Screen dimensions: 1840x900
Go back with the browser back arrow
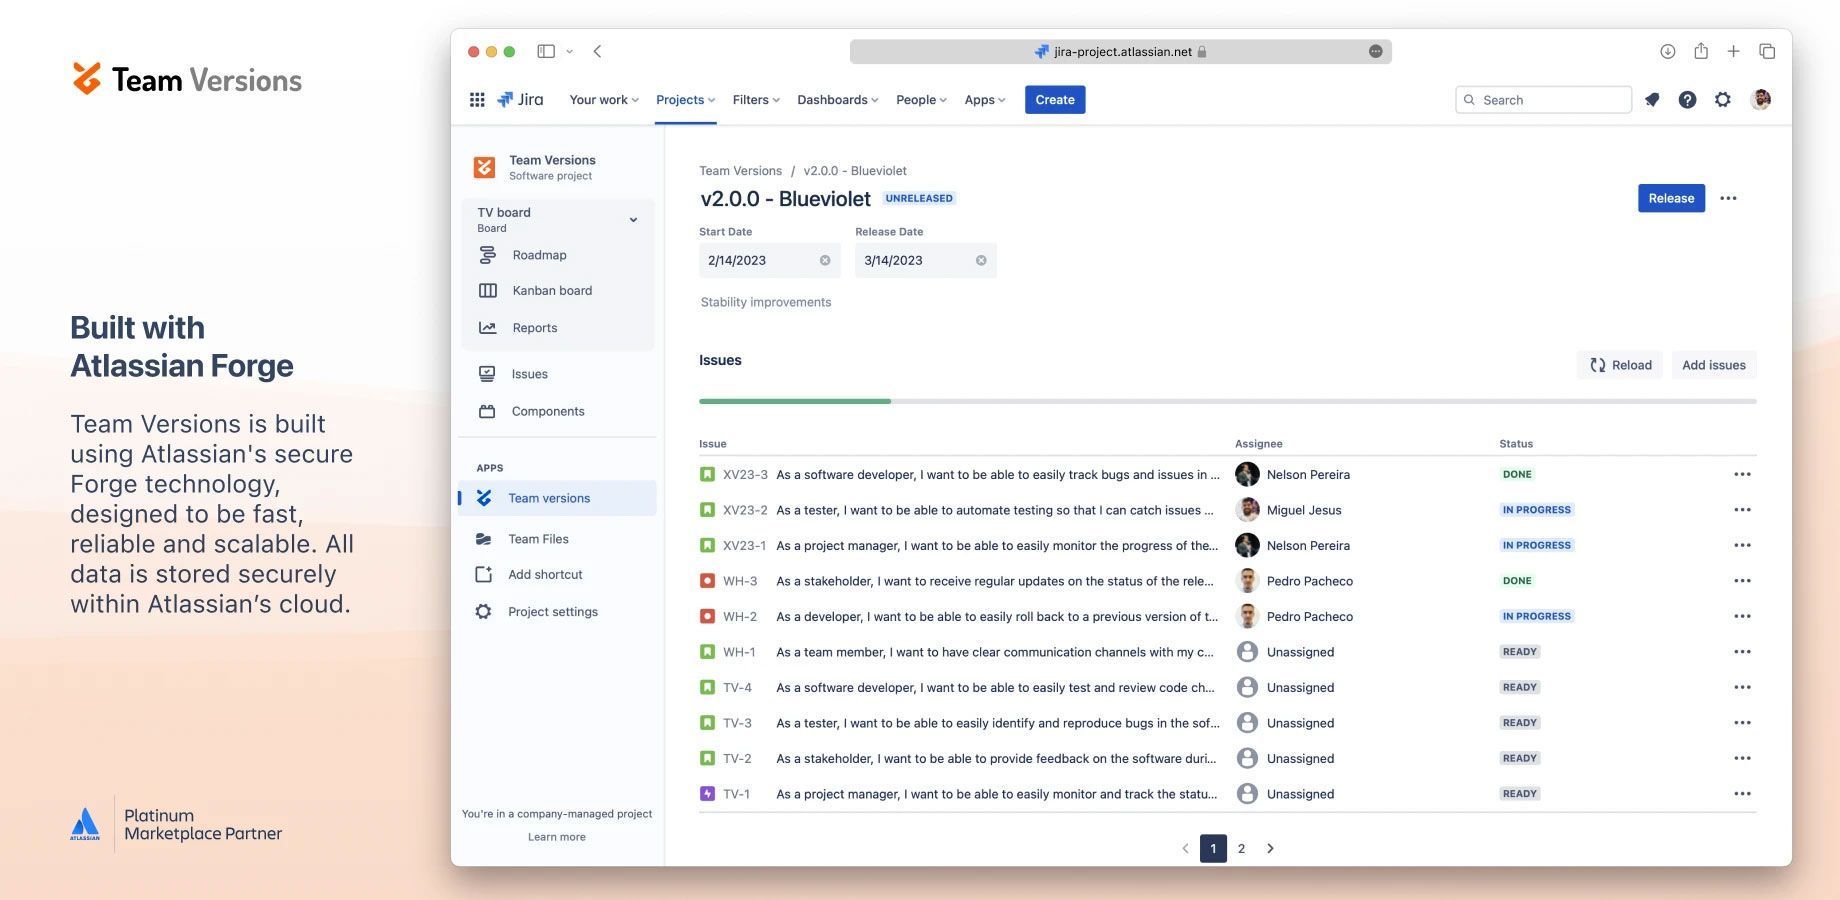point(597,51)
